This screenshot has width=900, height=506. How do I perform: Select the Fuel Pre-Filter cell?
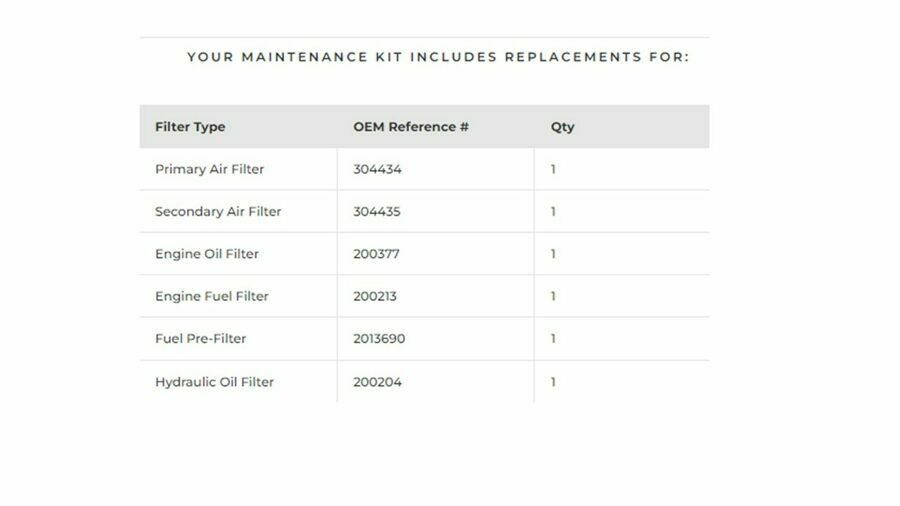pos(200,338)
